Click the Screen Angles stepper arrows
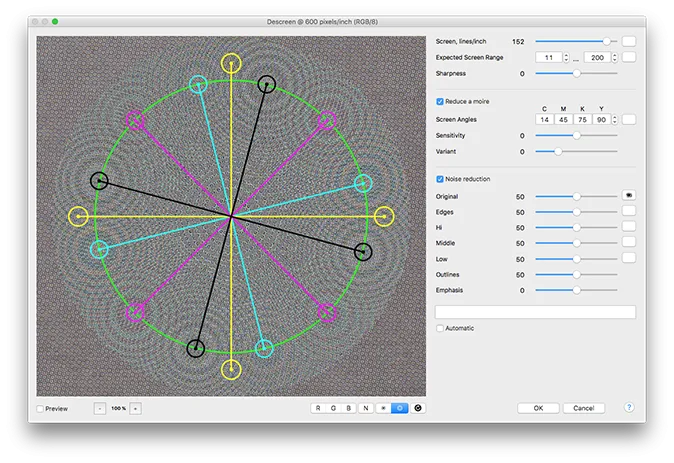Screen dimensions: 674x463 pyautogui.click(x=614, y=119)
